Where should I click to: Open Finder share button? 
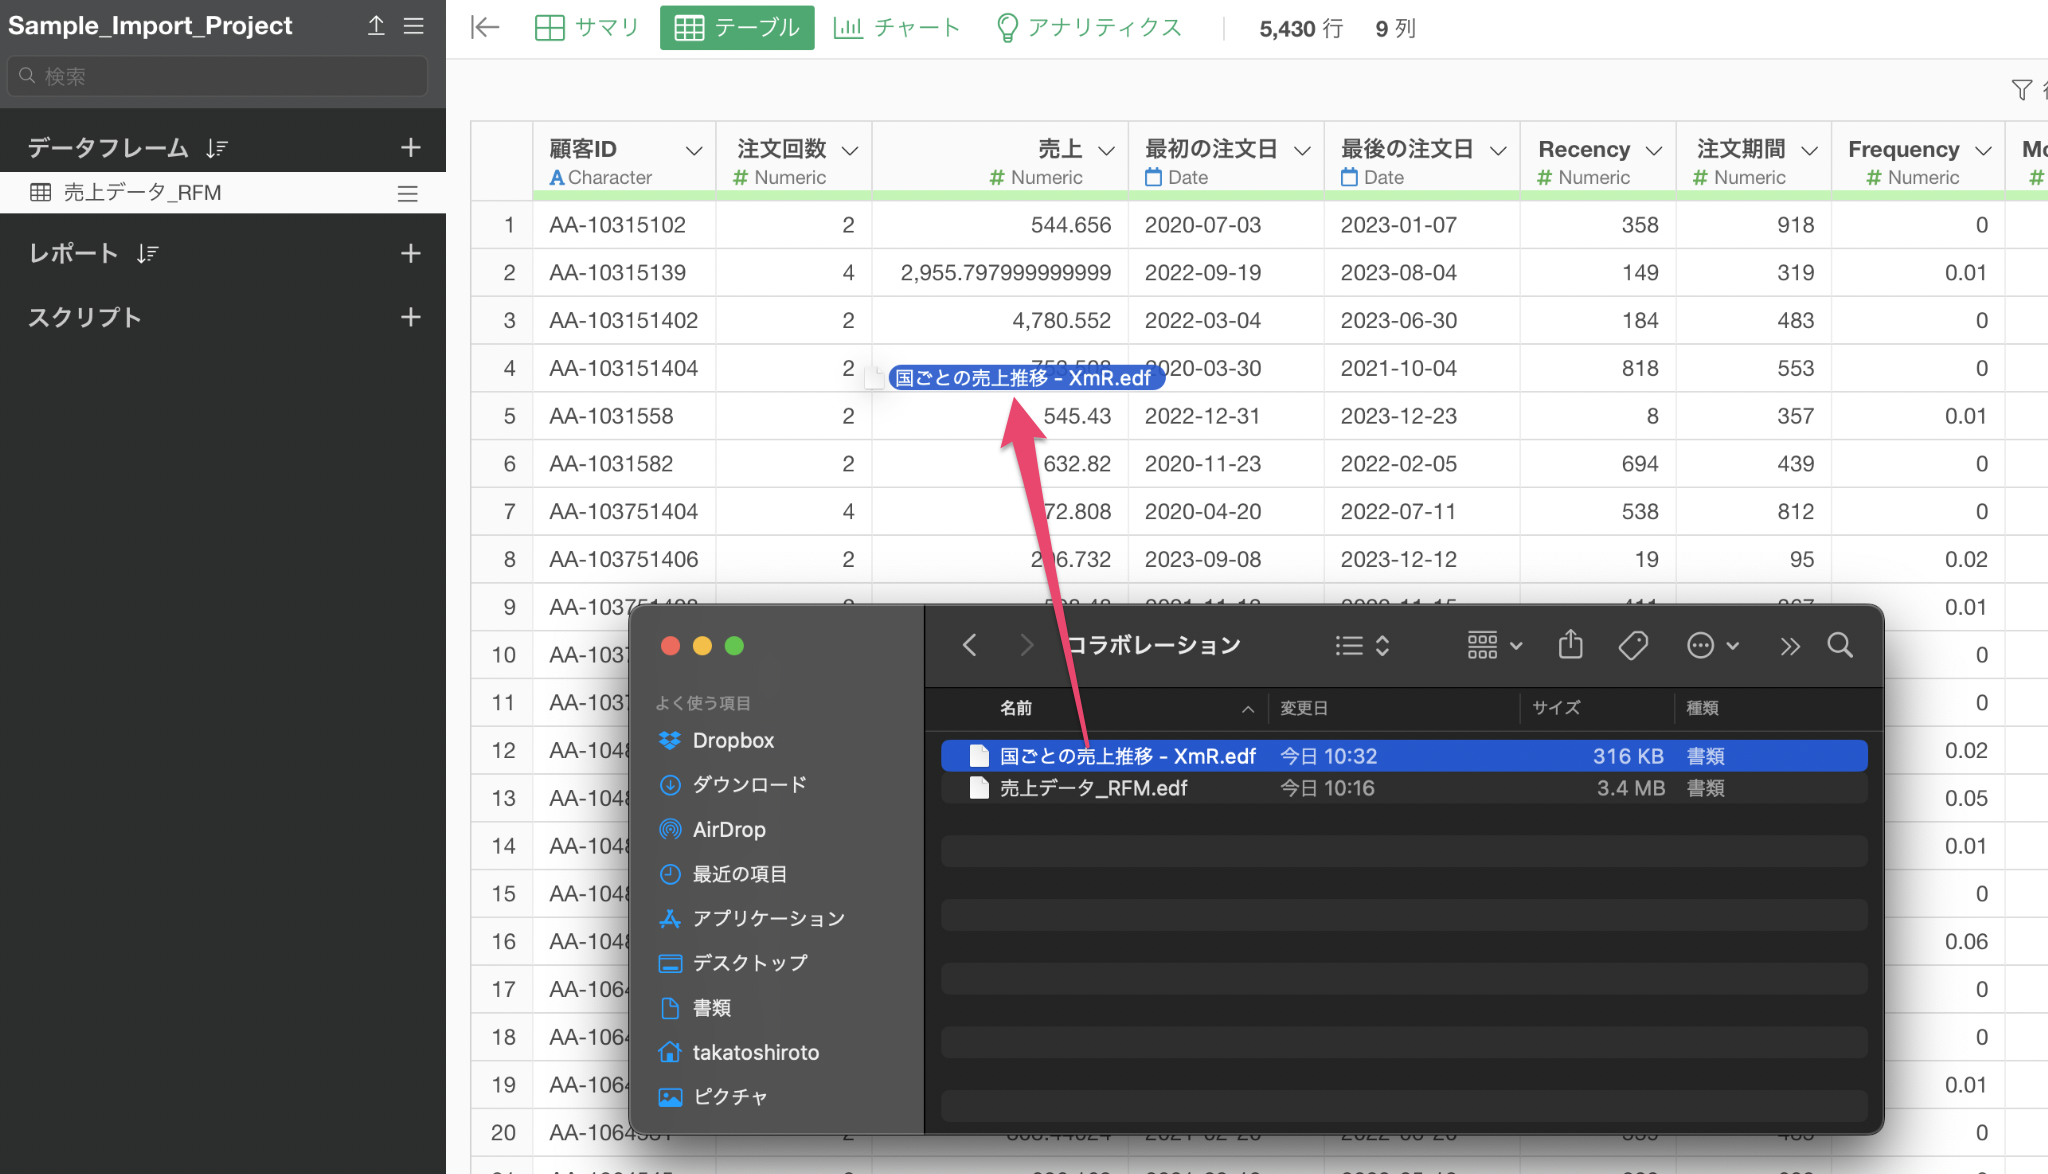(1570, 646)
